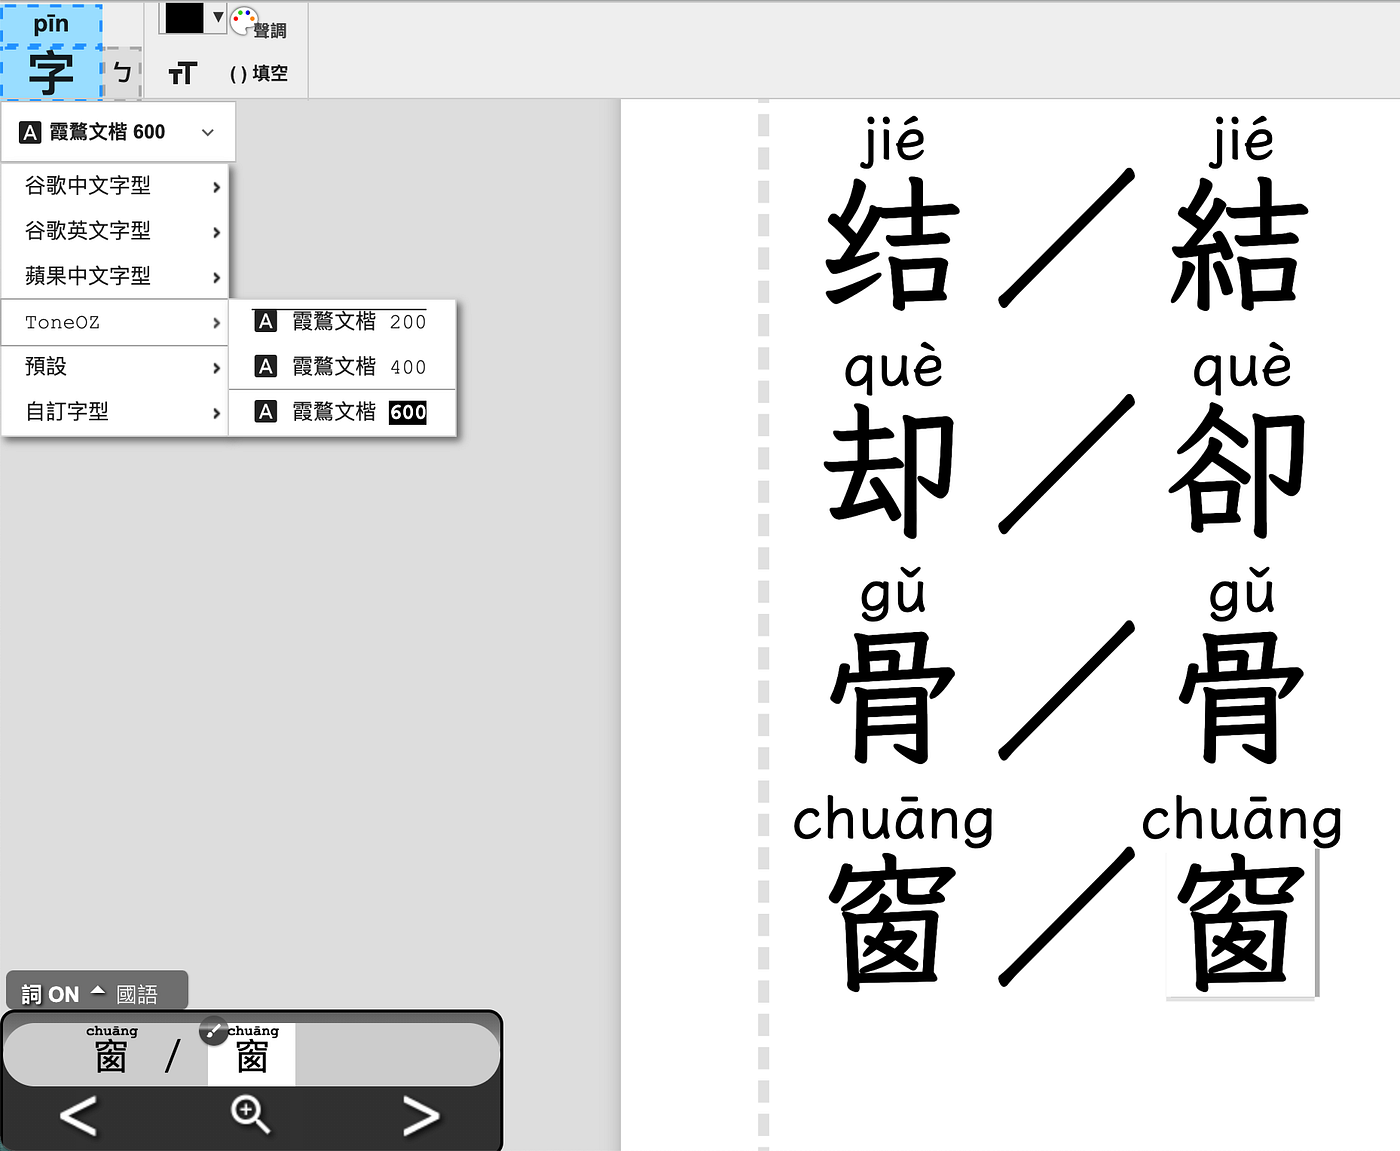
Task: Click the zoom magnifier icon
Action: click(250, 1114)
